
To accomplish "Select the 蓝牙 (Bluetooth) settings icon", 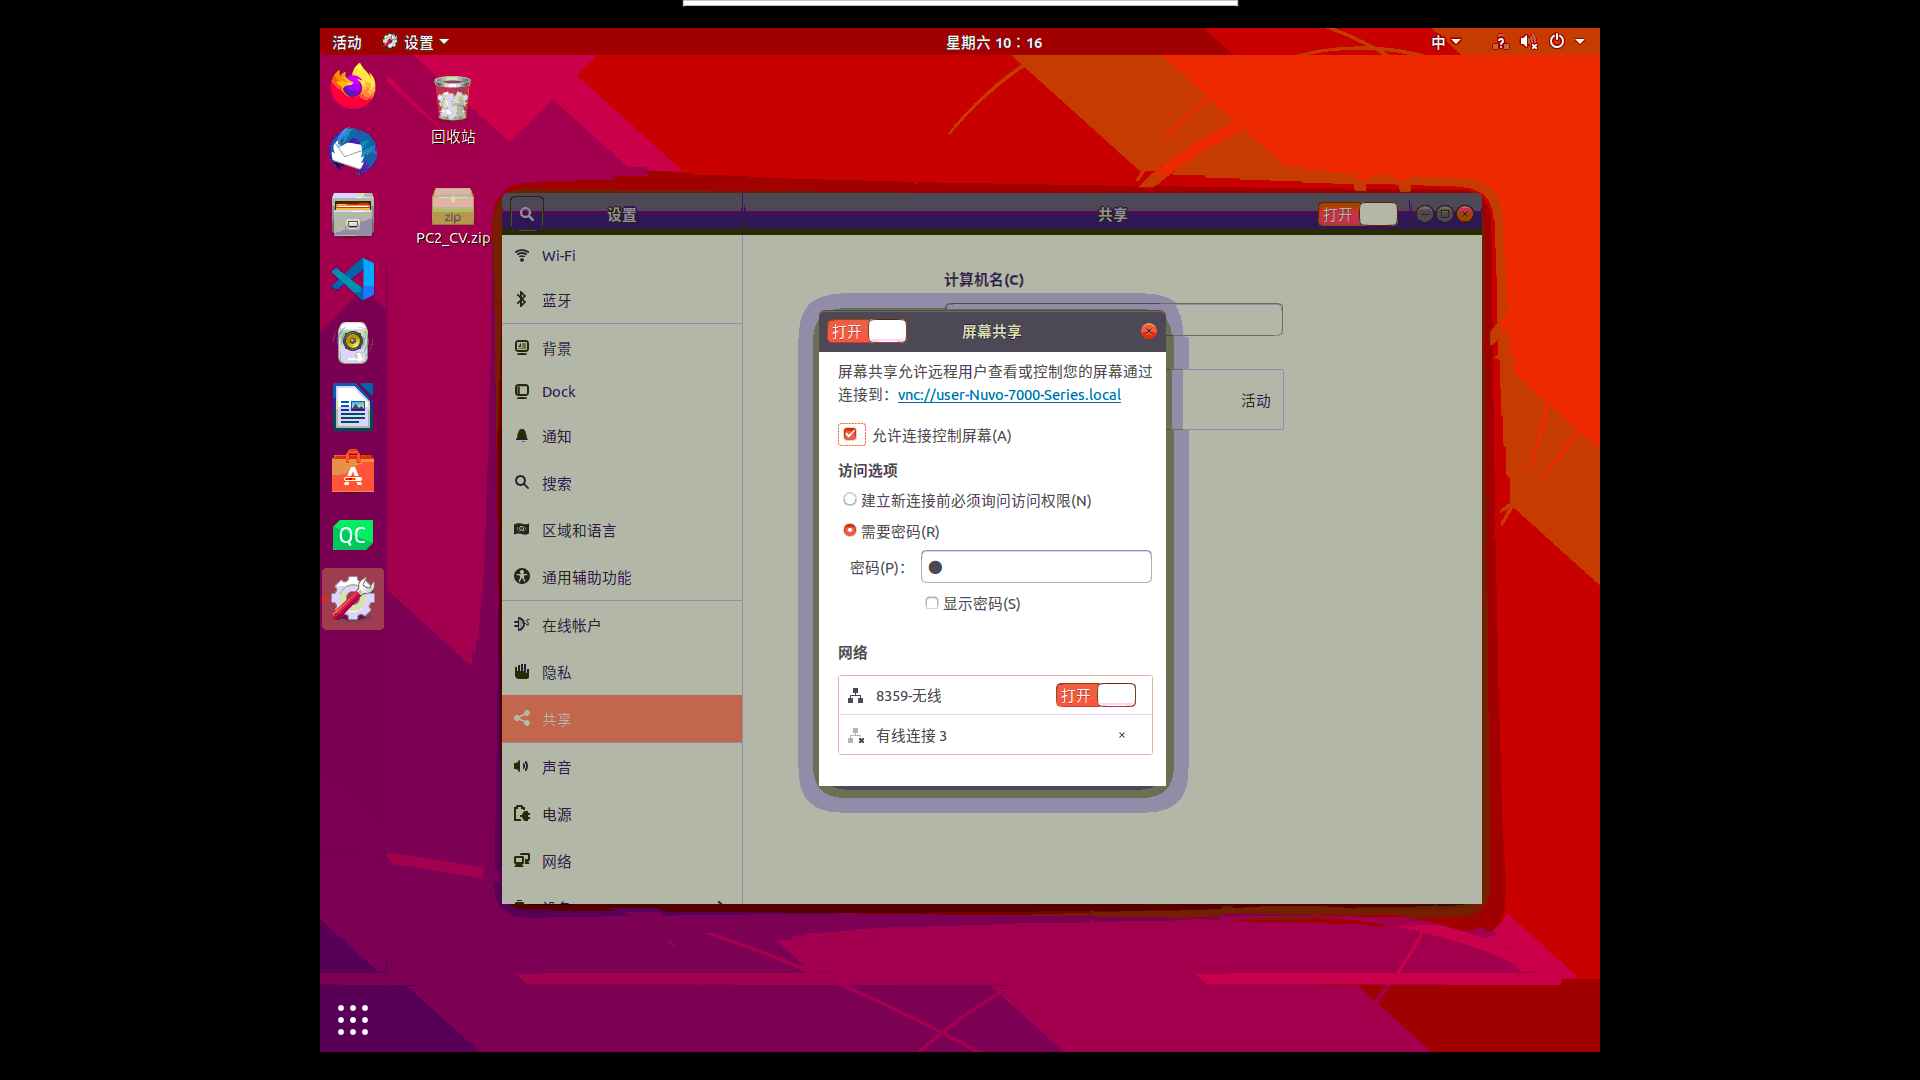I will (x=557, y=300).
